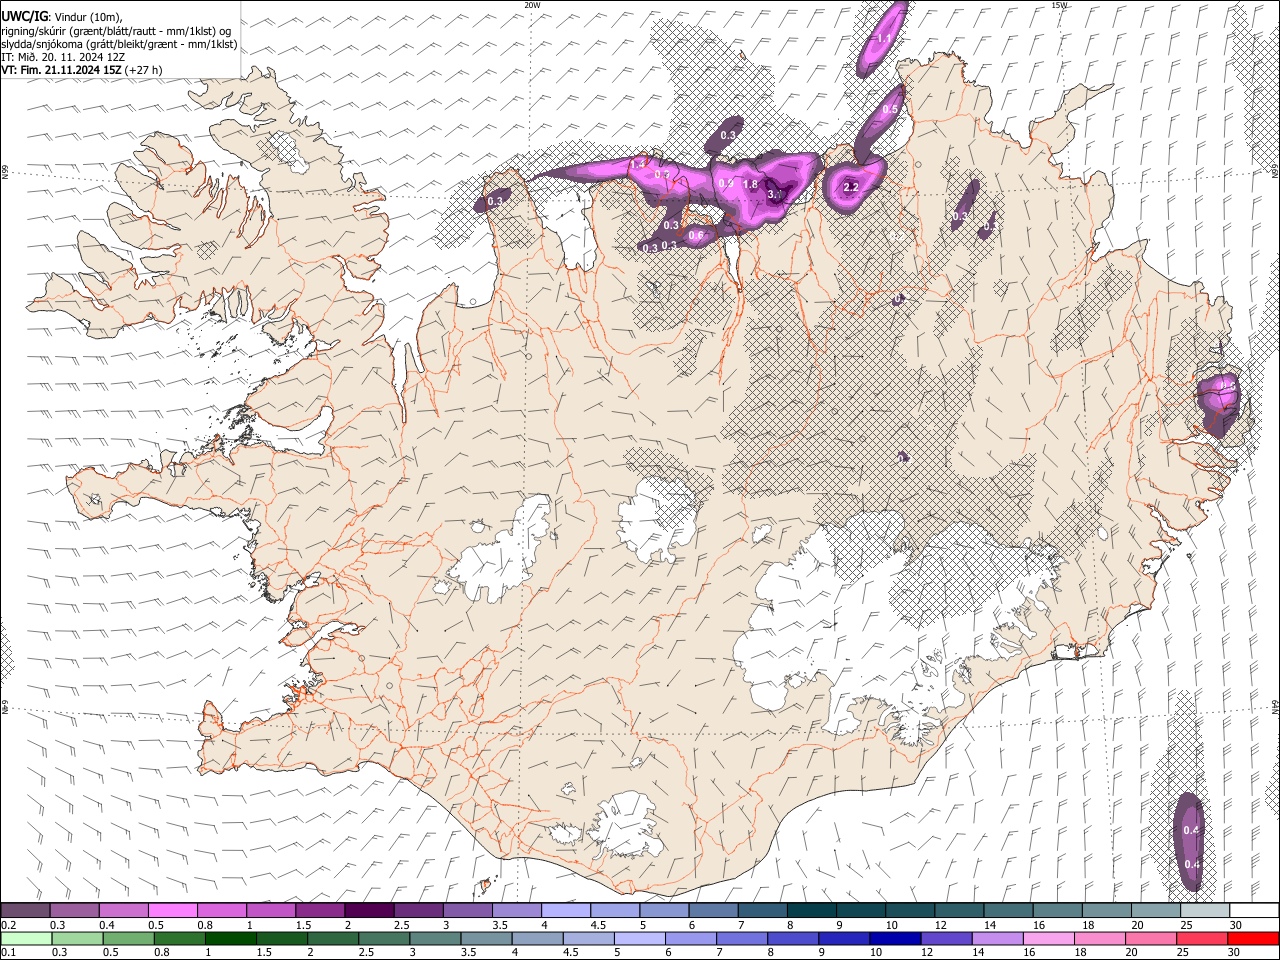Pick the dark mauve 0.2 swatch in purple legend

(x=25, y=911)
